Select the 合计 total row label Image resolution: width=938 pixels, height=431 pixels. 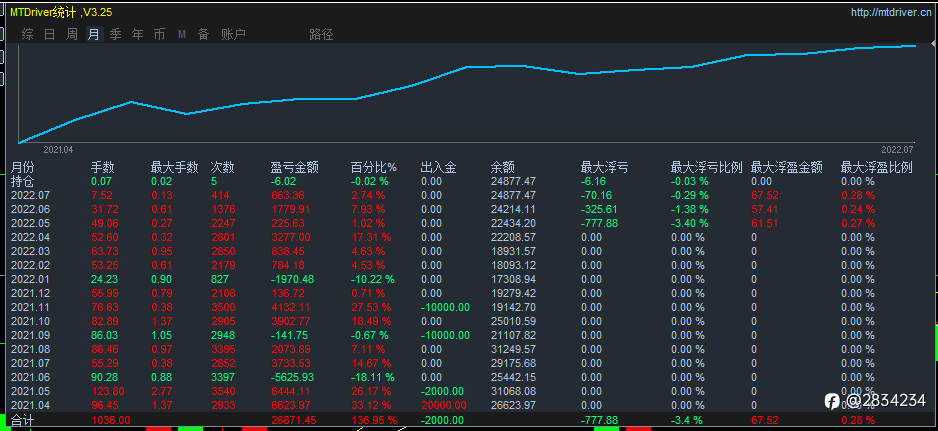(23, 420)
